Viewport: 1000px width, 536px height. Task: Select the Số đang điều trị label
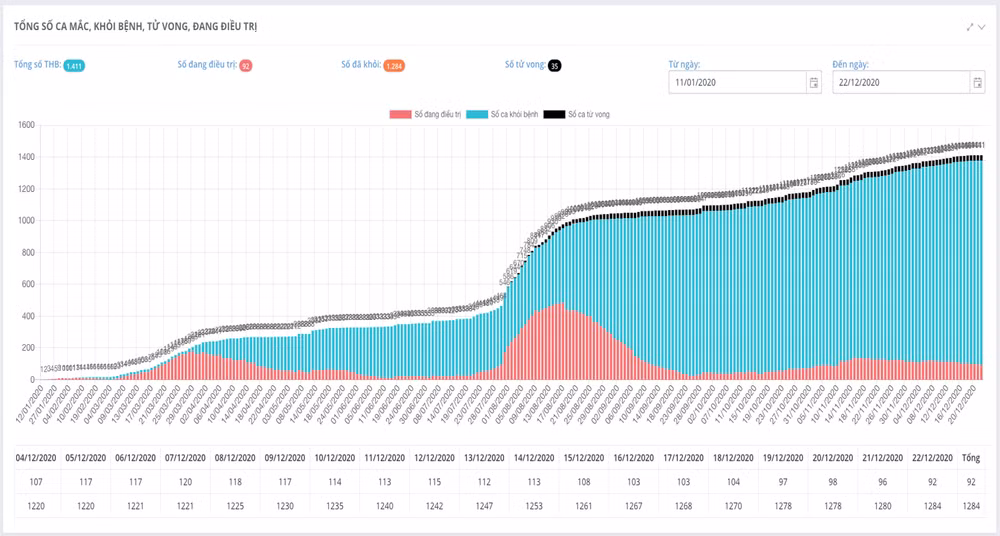click(207, 64)
